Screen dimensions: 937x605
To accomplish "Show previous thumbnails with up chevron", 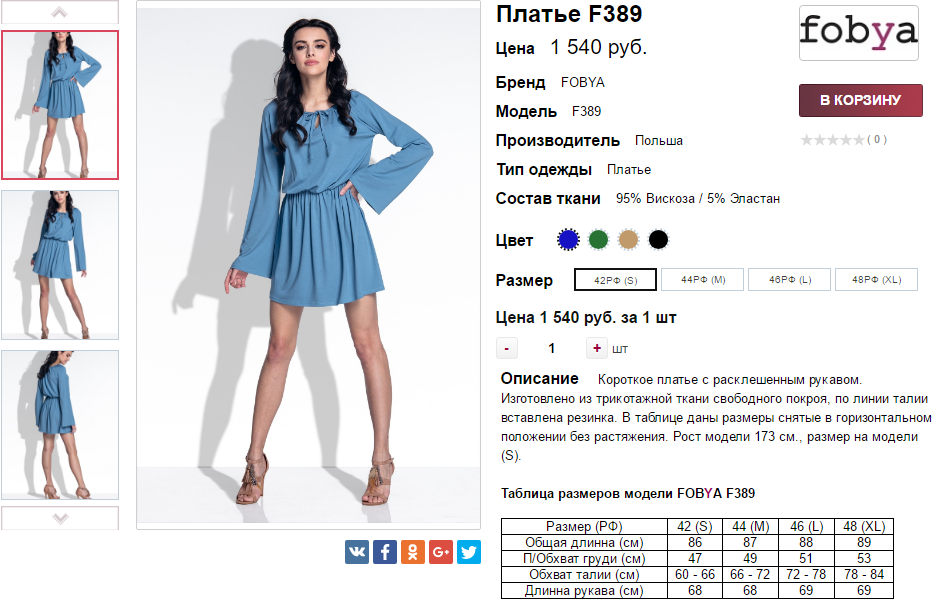I will pyautogui.click(x=60, y=12).
